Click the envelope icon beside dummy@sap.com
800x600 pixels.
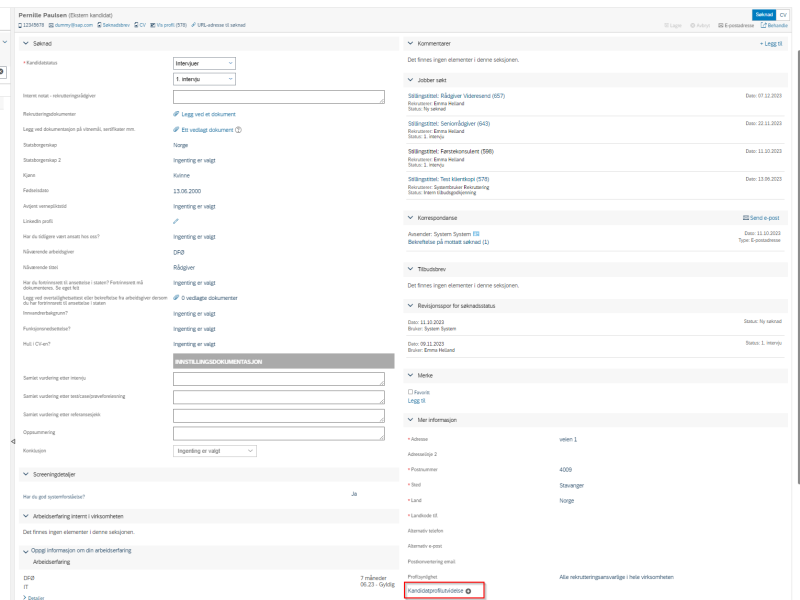click(x=51, y=25)
